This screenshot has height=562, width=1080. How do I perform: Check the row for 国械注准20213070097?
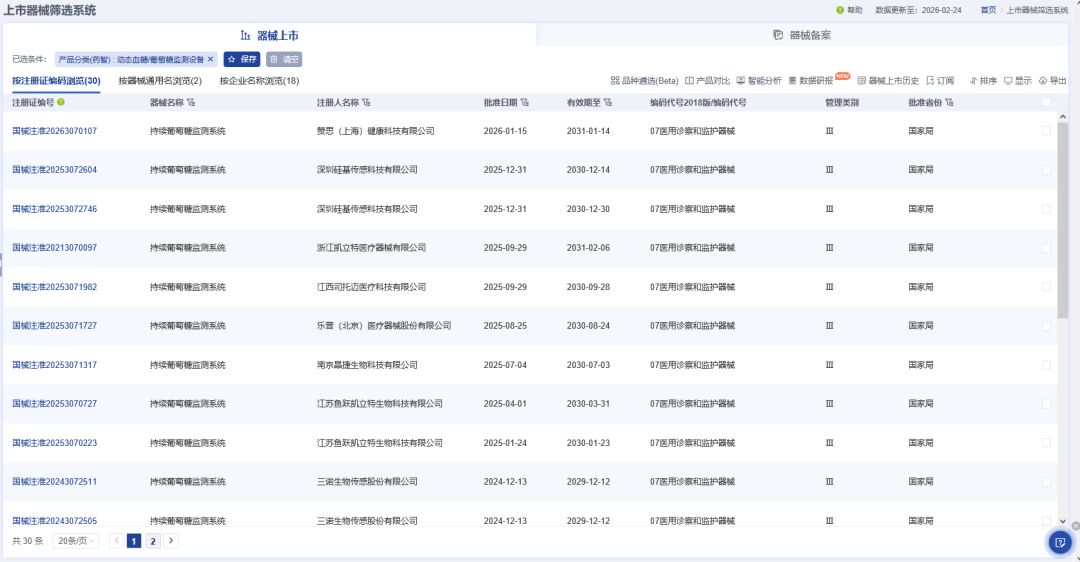tap(1046, 247)
